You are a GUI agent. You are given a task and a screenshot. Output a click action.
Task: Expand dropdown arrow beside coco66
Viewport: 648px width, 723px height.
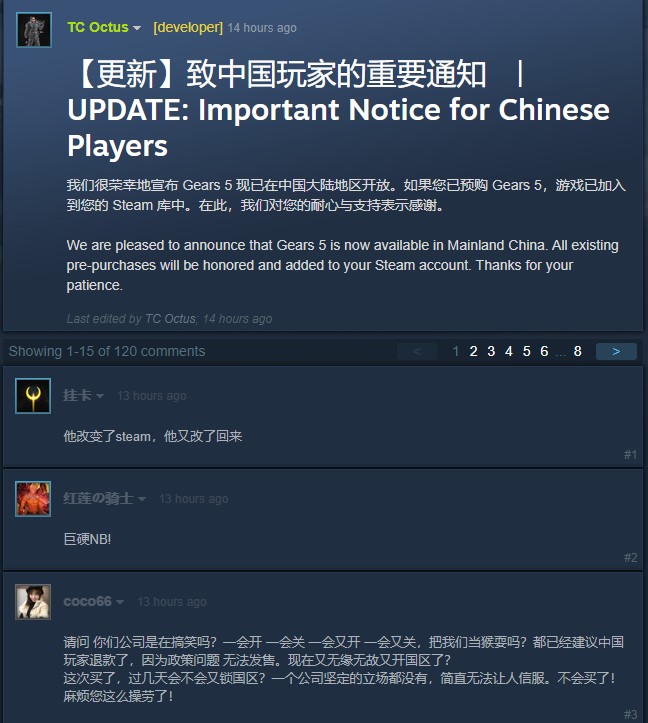(x=120, y=602)
